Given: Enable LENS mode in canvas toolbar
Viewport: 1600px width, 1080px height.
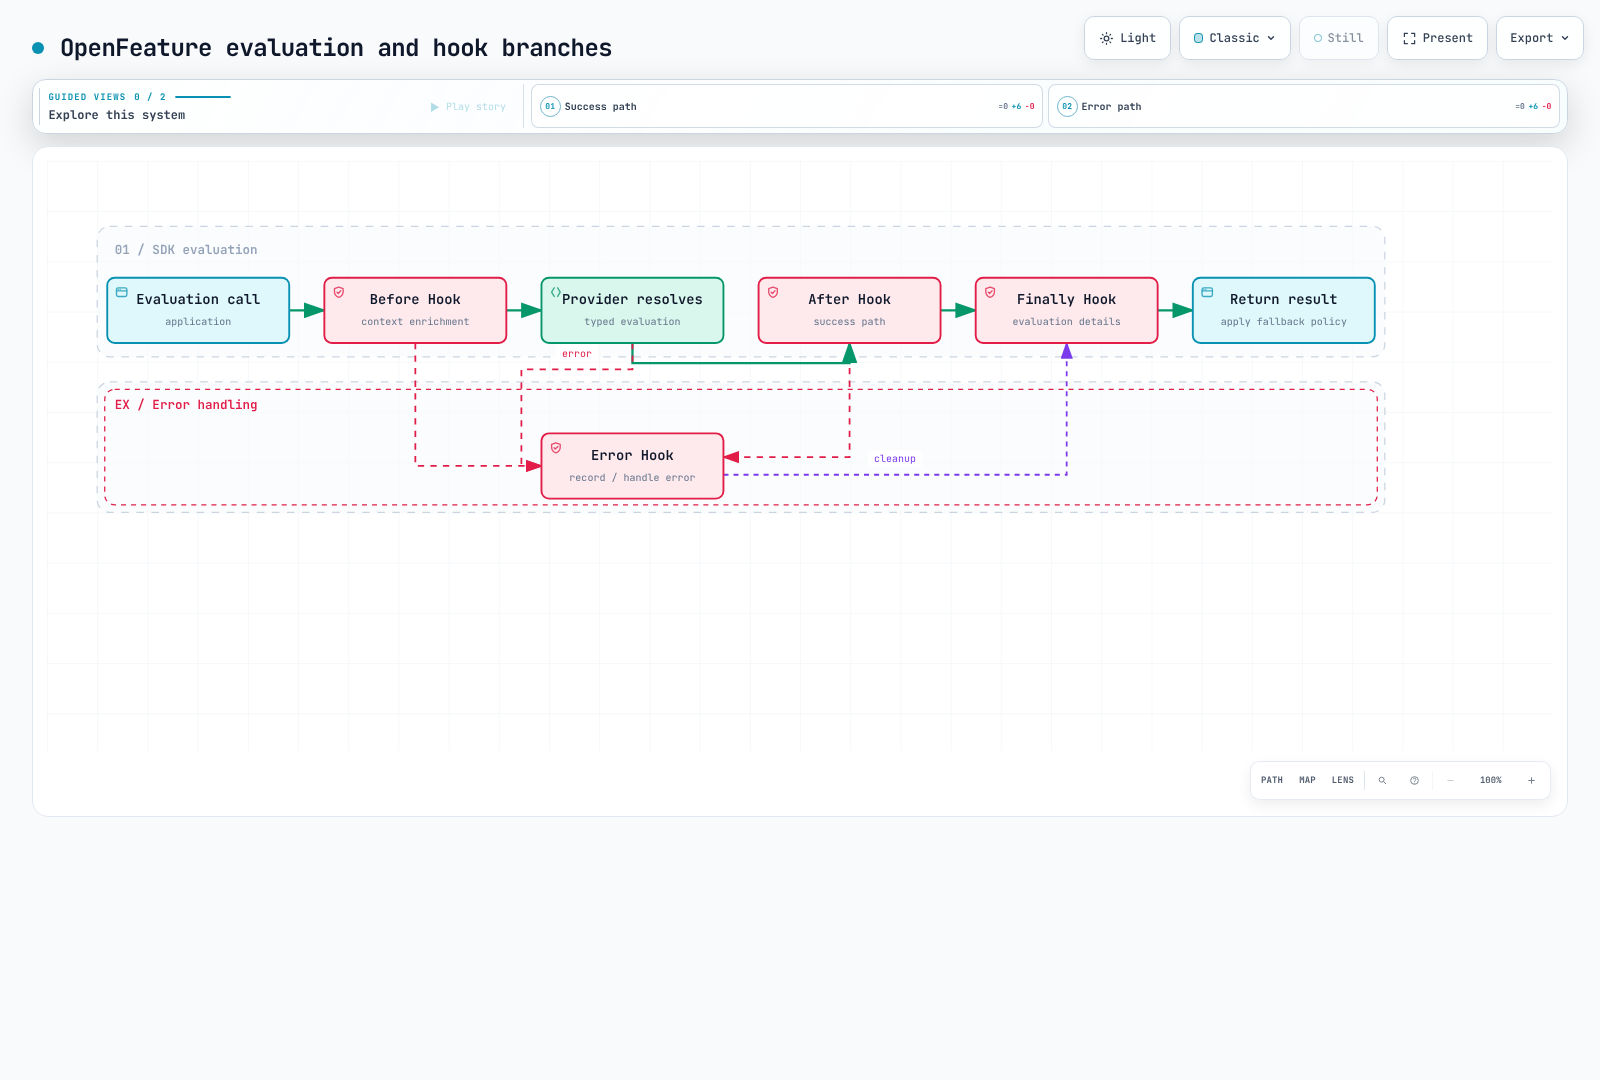Looking at the screenshot, I should pyautogui.click(x=1342, y=780).
